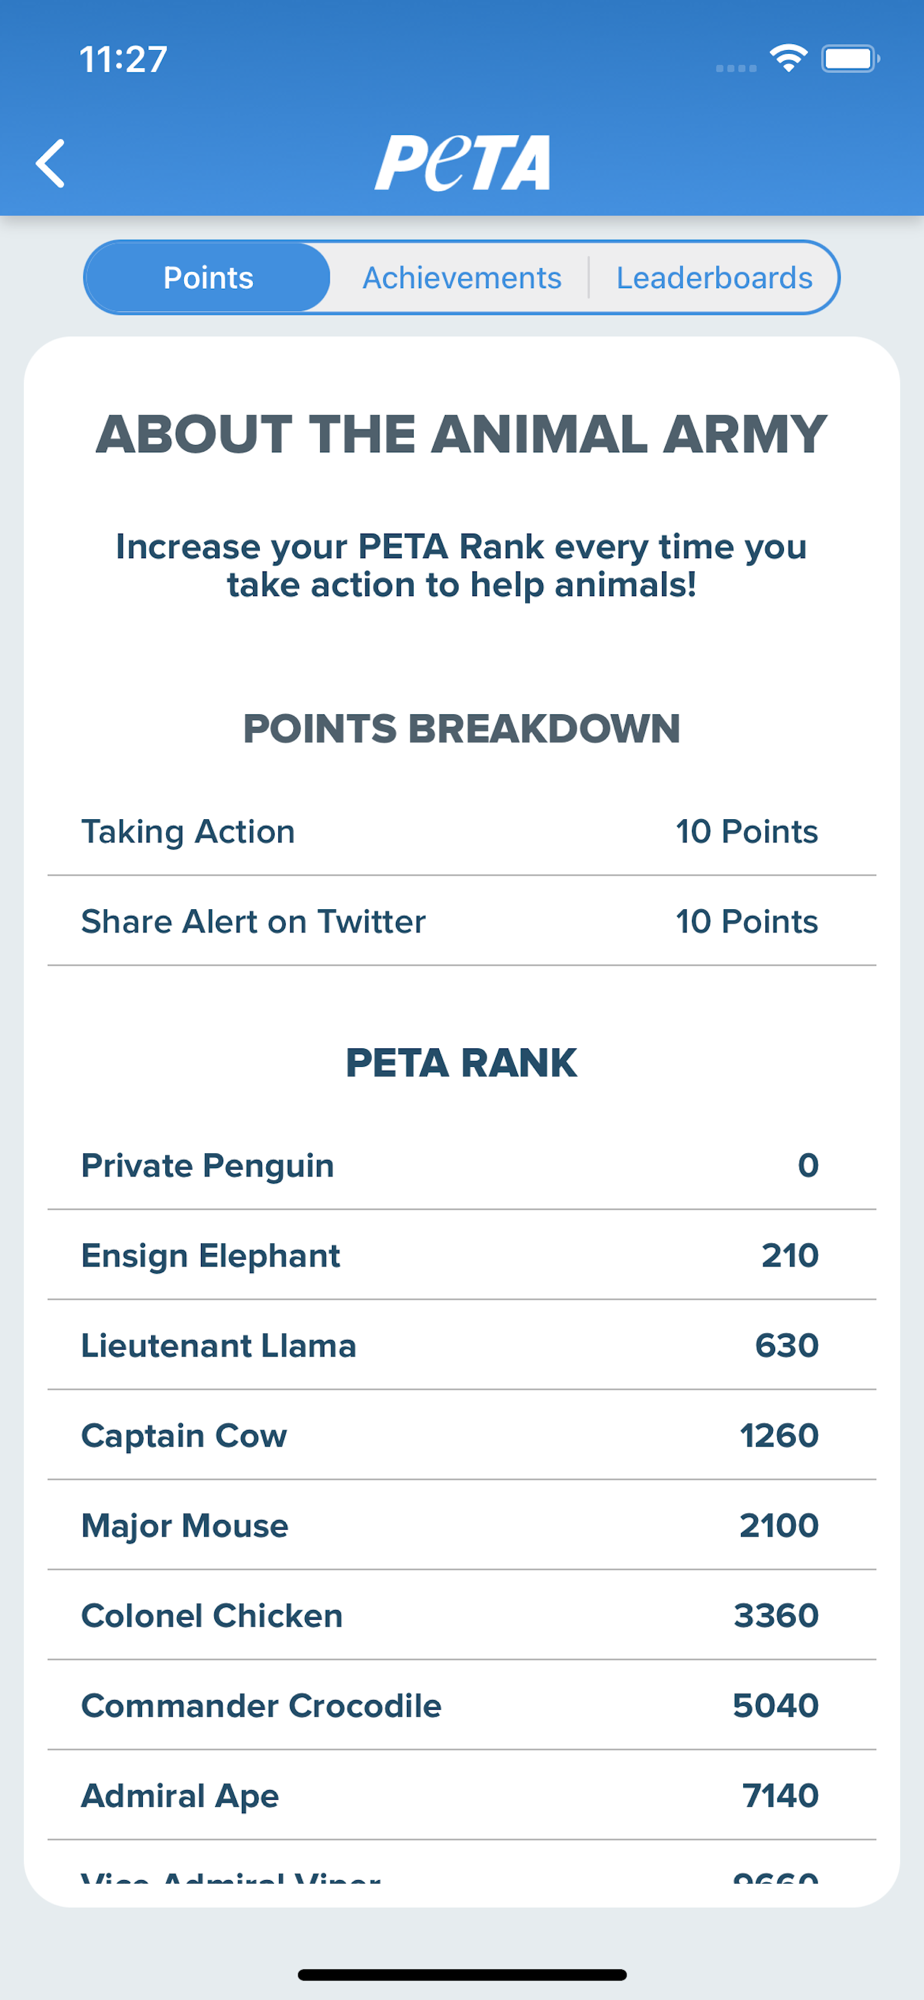Tap the battery status icon
924x2000 pixels.
point(849,59)
